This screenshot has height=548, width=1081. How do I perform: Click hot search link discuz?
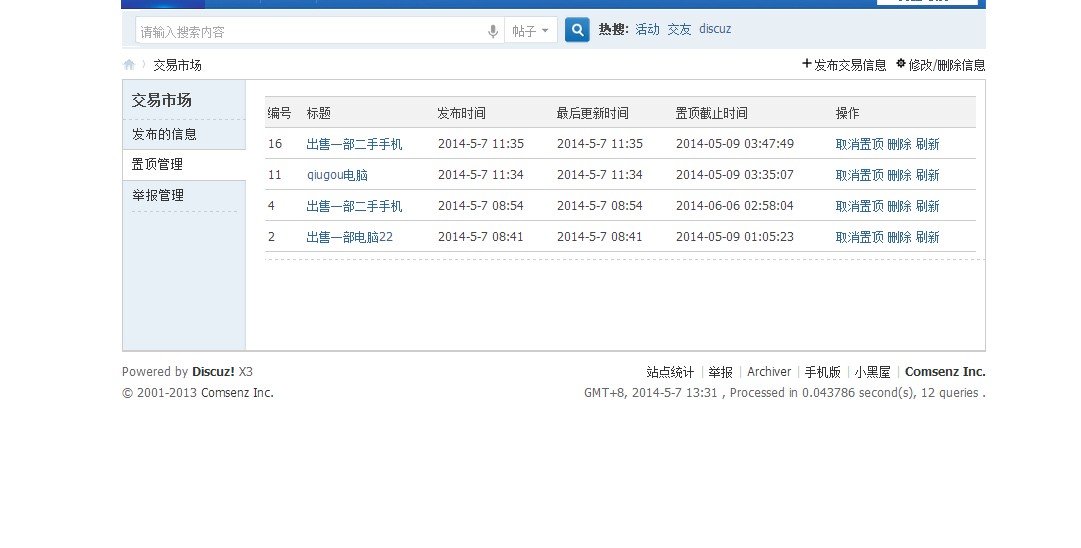click(x=715, y=29)
